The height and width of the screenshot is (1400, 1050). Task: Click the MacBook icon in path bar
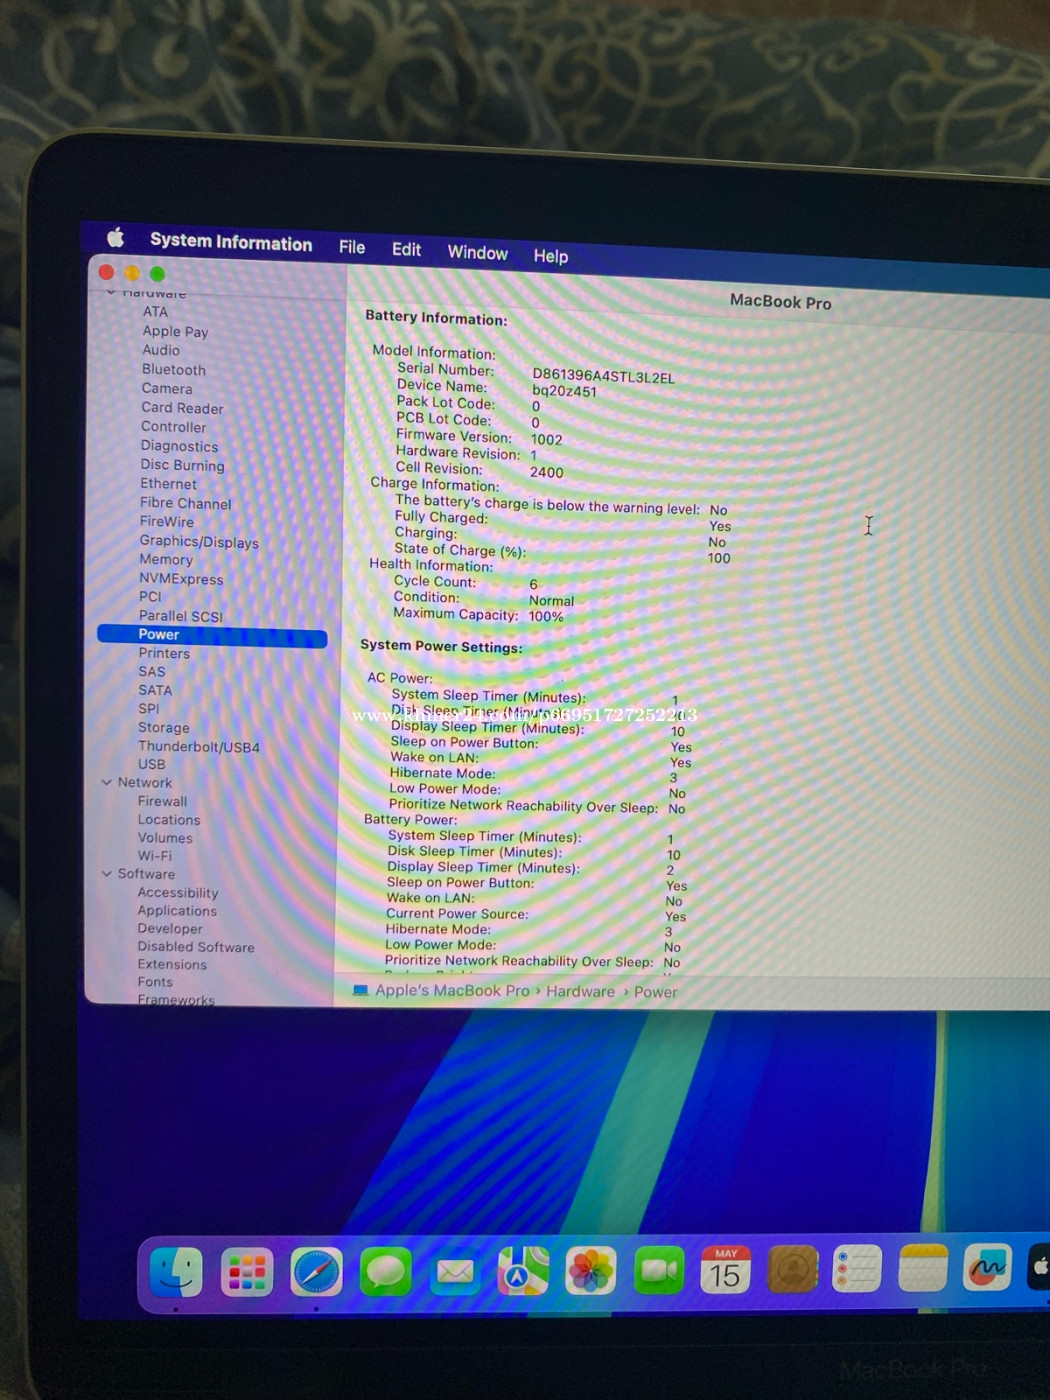[360, 990]
